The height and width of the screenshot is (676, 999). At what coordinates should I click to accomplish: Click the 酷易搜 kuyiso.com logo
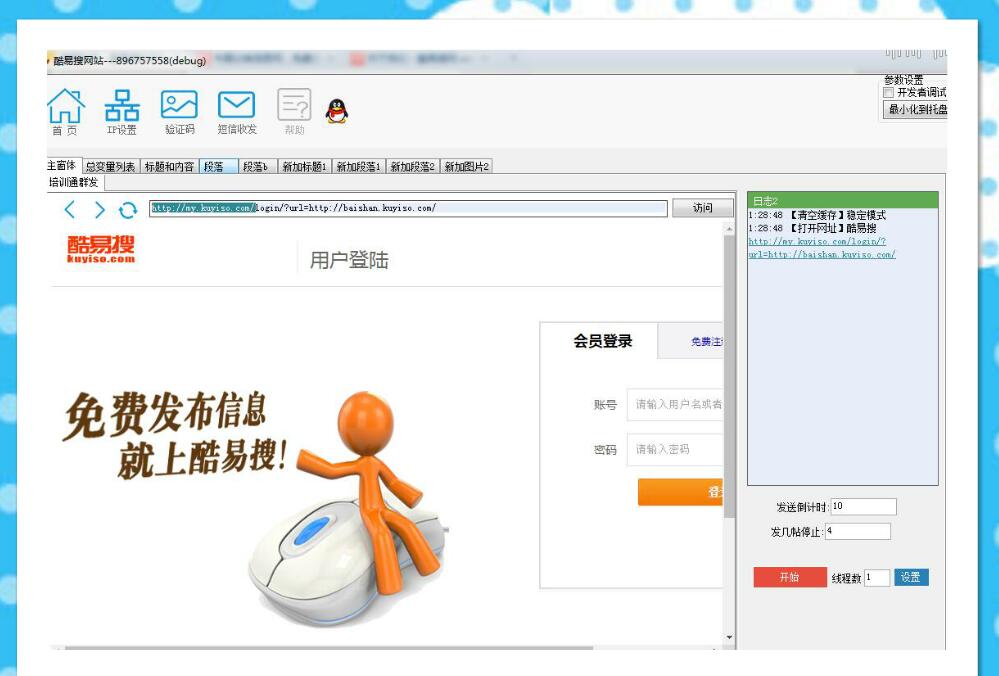[x=101, y=249]
